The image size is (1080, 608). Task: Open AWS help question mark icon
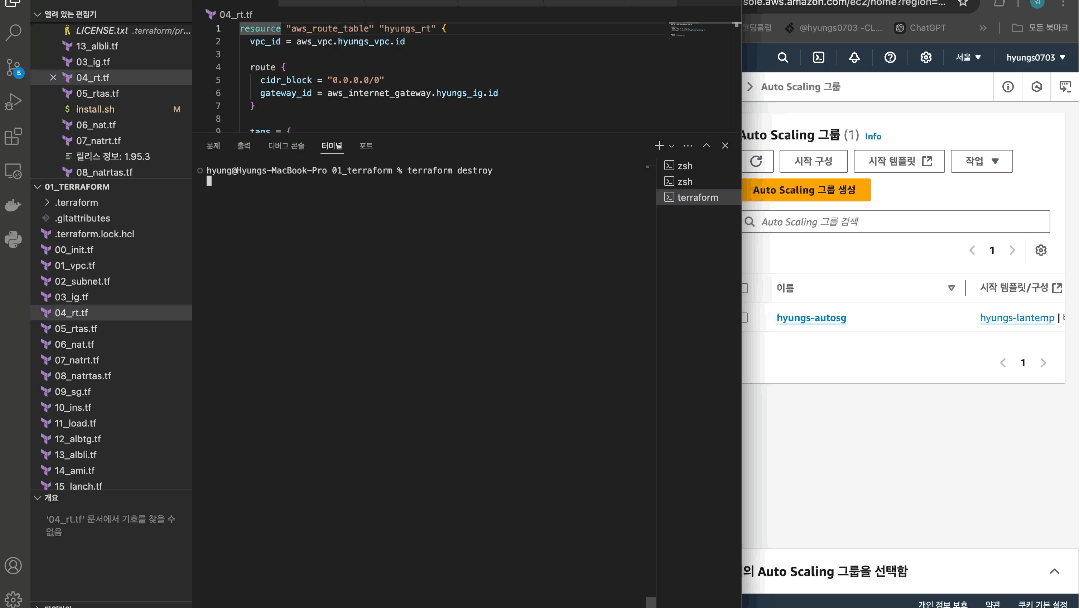[890, 58]
